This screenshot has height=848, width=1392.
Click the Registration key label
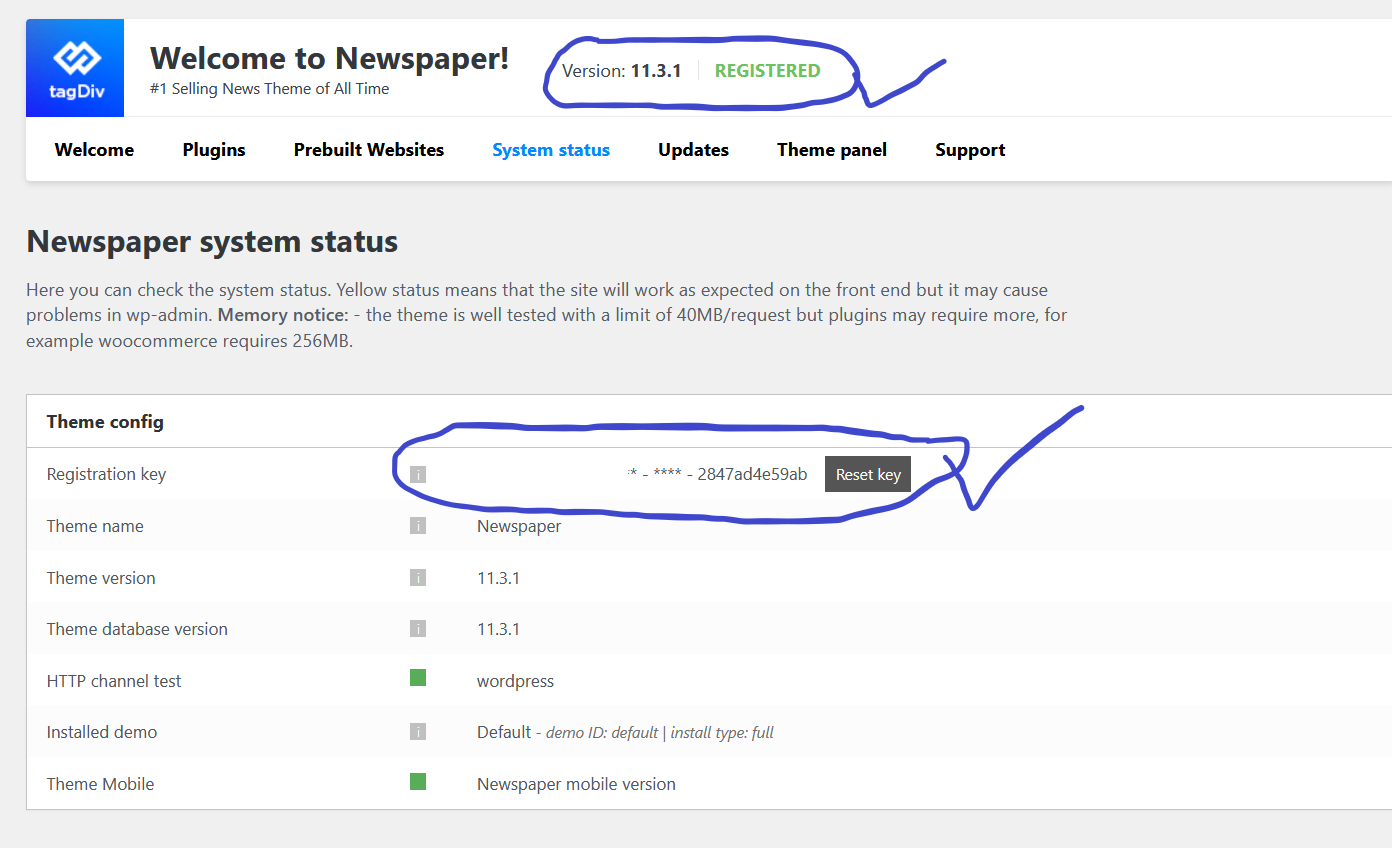(x=106, y=474)
